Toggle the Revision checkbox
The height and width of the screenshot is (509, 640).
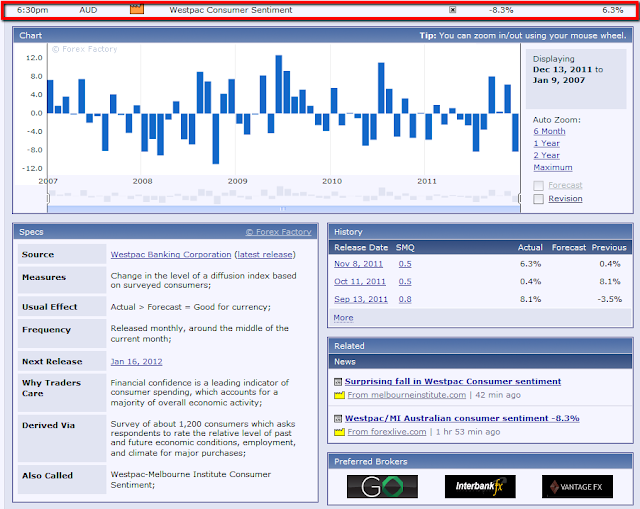pos(539,199)
